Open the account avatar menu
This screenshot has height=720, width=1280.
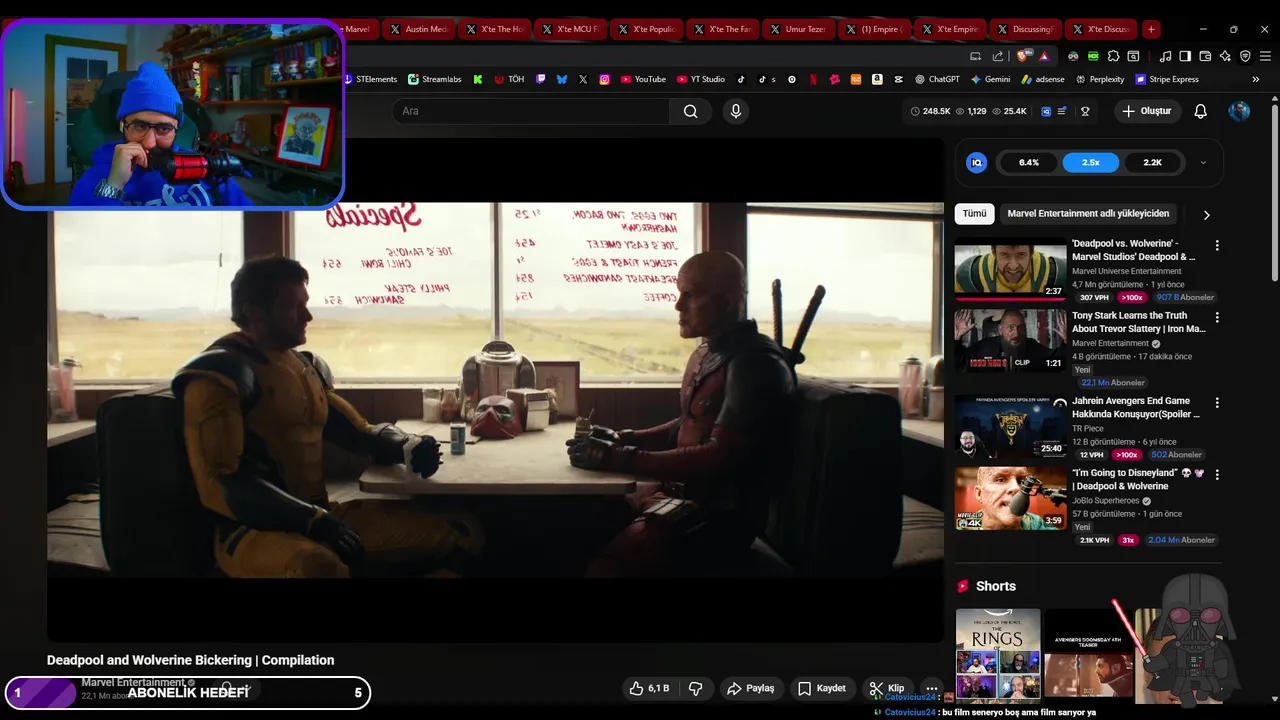pos(1239,111)
